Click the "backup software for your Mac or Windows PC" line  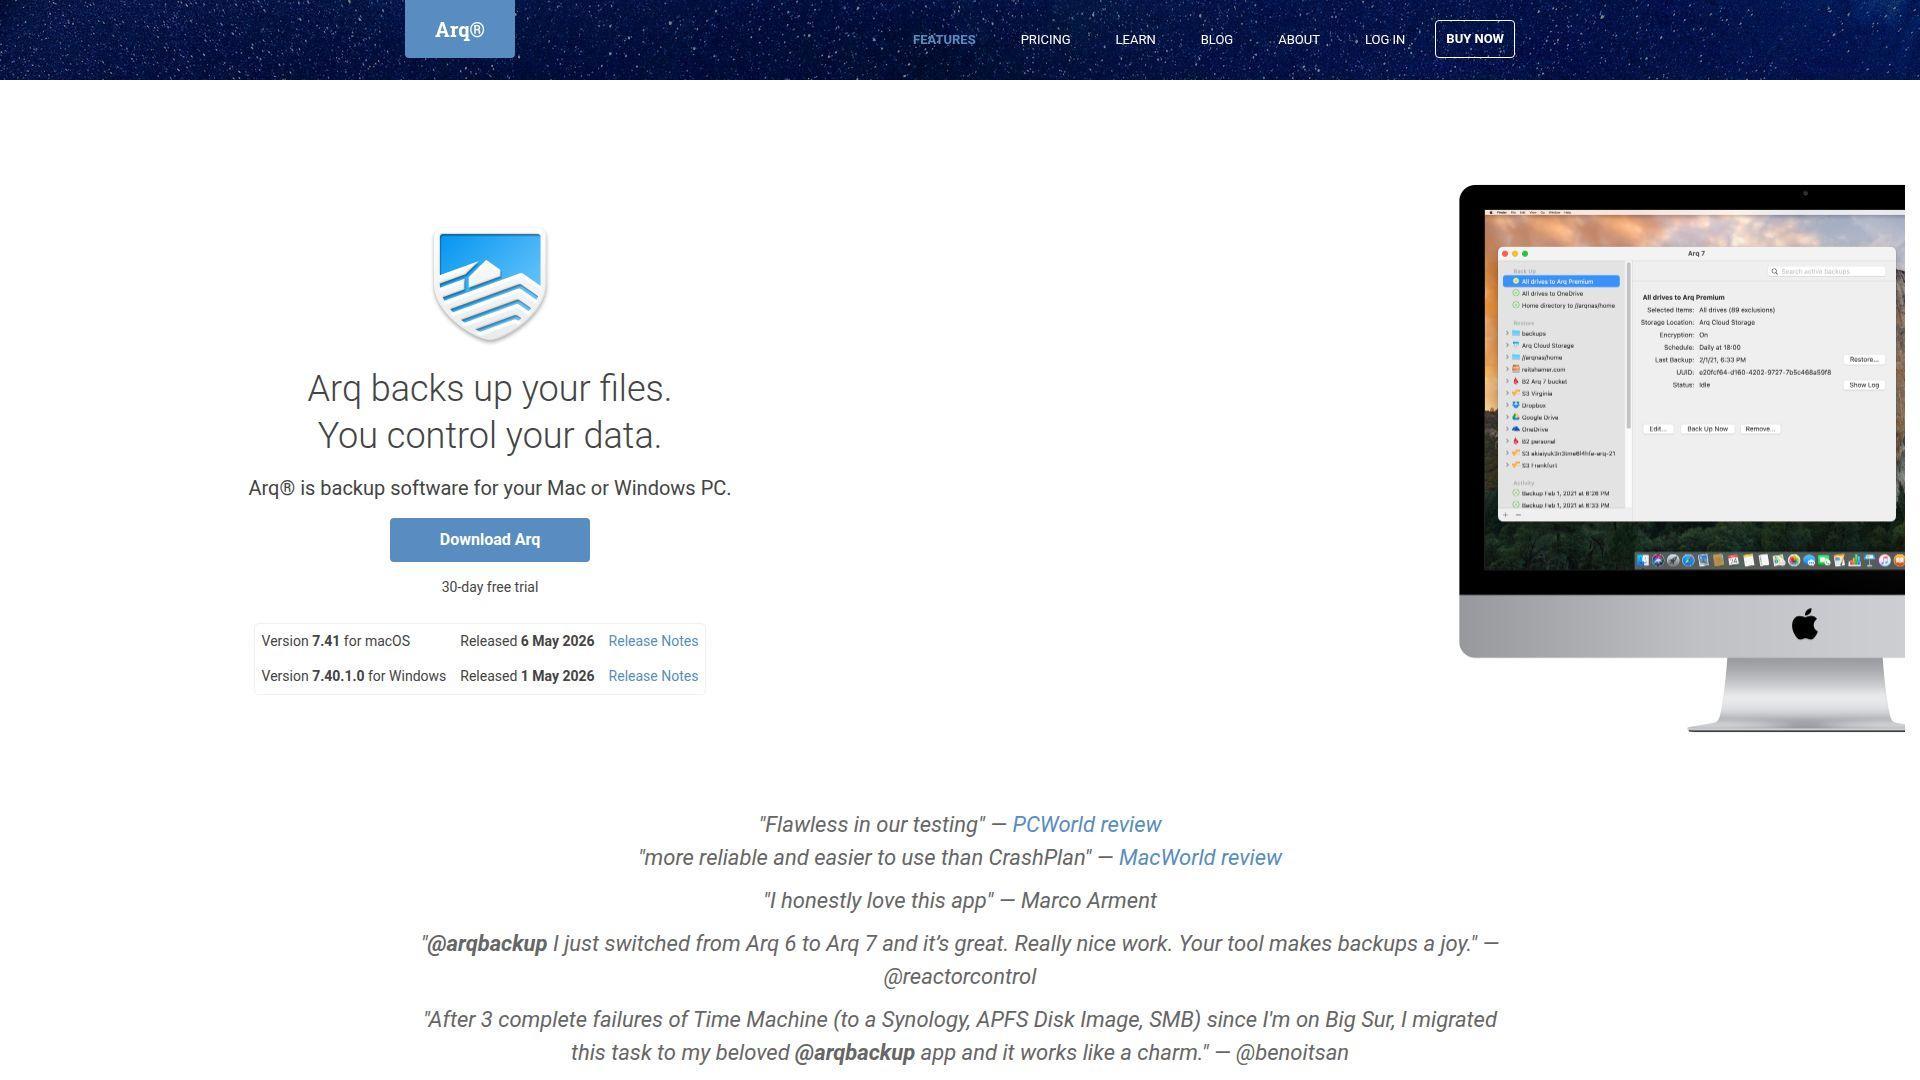(490, 488)
